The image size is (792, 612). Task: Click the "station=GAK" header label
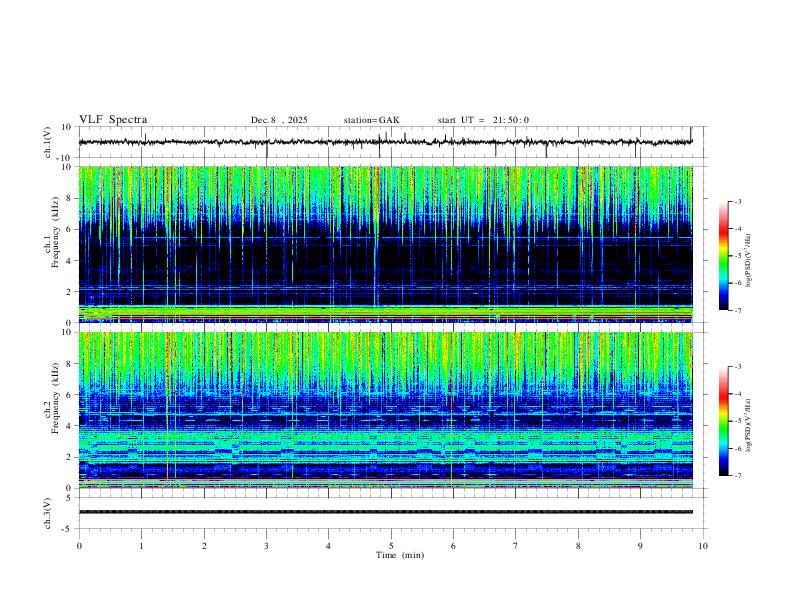click(x=371, y=120)
